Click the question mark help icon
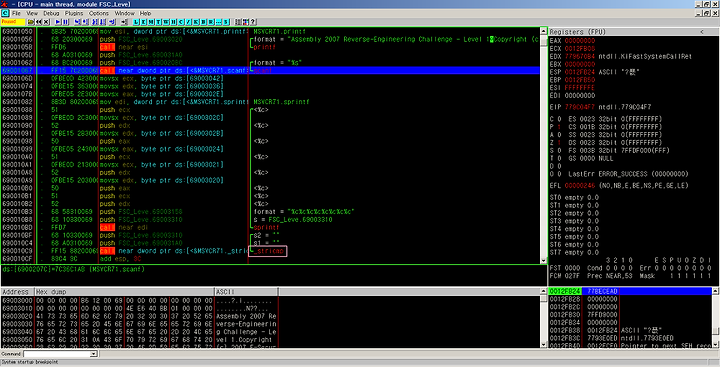Image resolution: width=720 pixels, height=367 pixels. [x=253, y=22]
